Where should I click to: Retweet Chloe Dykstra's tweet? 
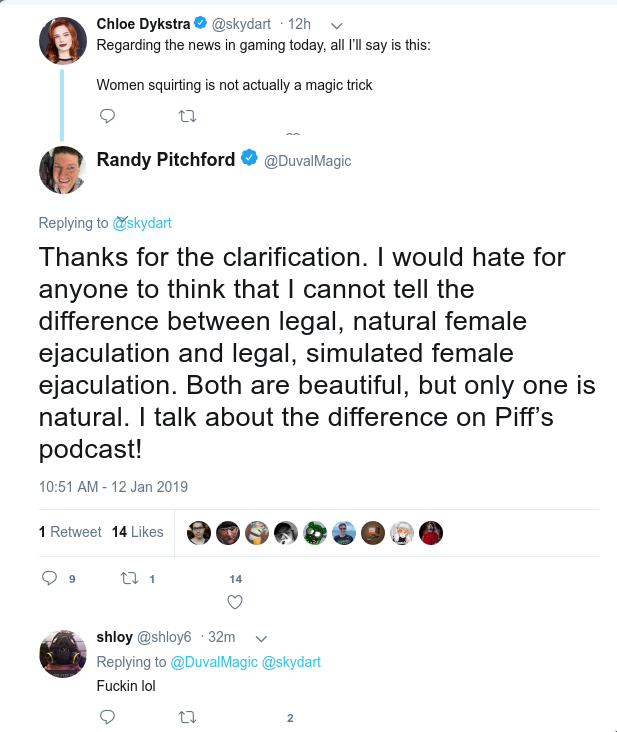click(187, 116)
